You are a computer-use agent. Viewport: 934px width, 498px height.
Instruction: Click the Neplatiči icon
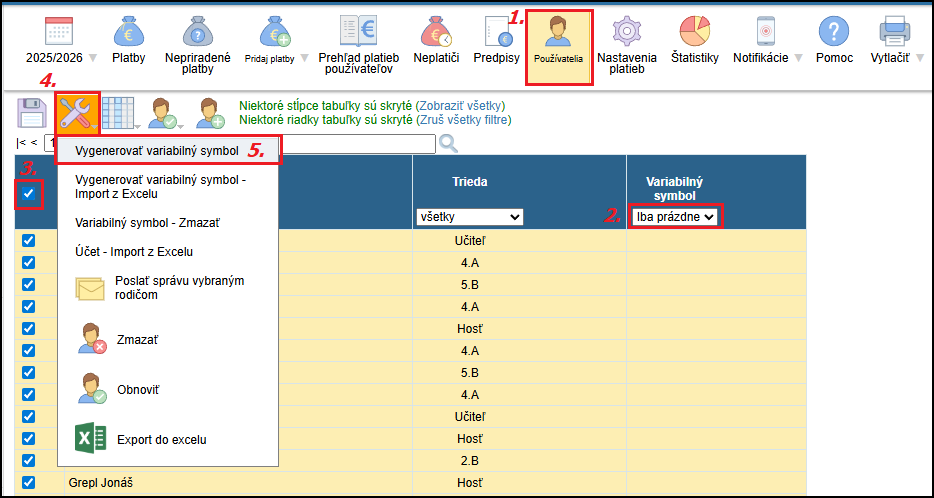[436, 32]
